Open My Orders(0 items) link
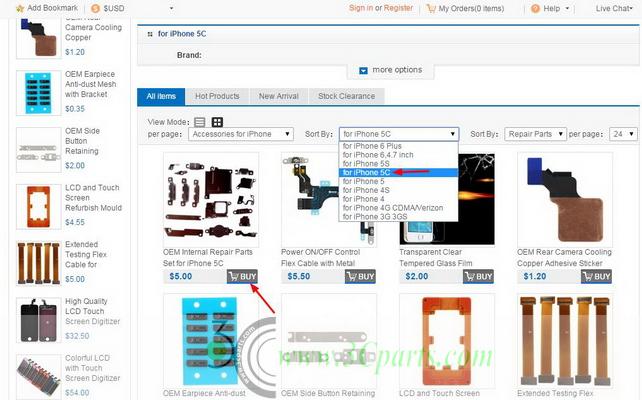642x400 pixels. 471,8
